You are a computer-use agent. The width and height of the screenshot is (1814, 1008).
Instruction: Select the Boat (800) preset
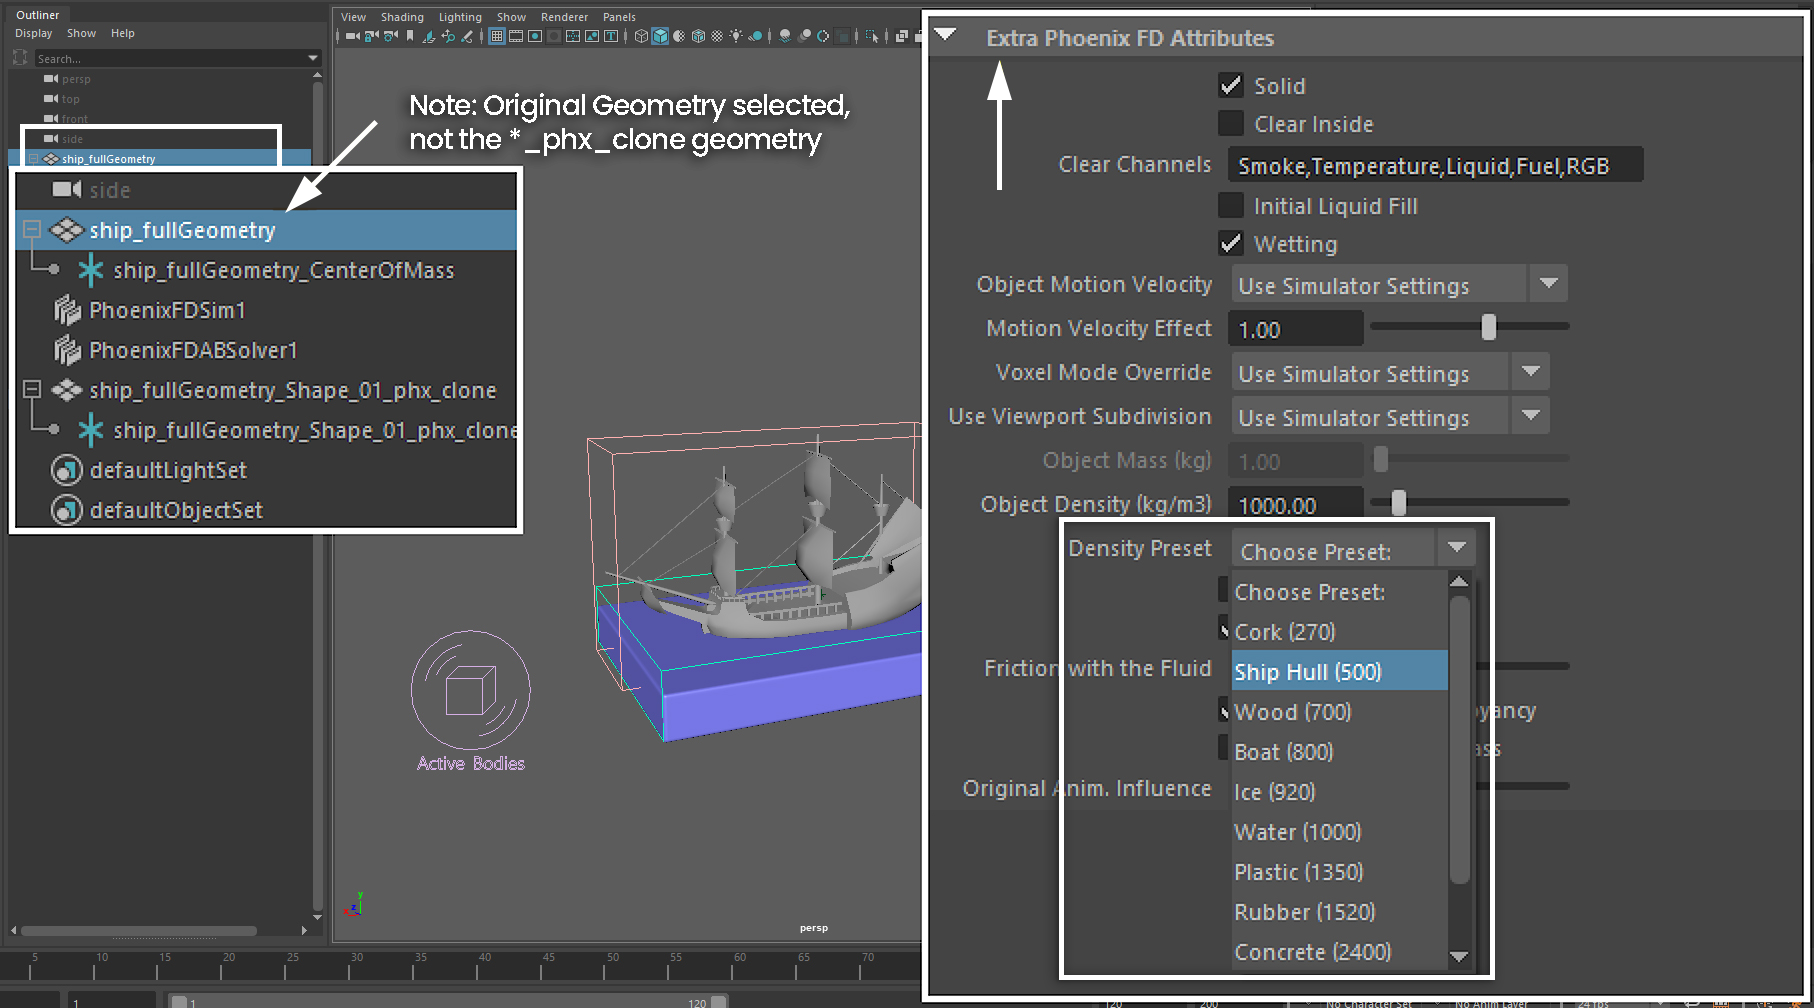pyautogui.click(x=1340, y=751)
